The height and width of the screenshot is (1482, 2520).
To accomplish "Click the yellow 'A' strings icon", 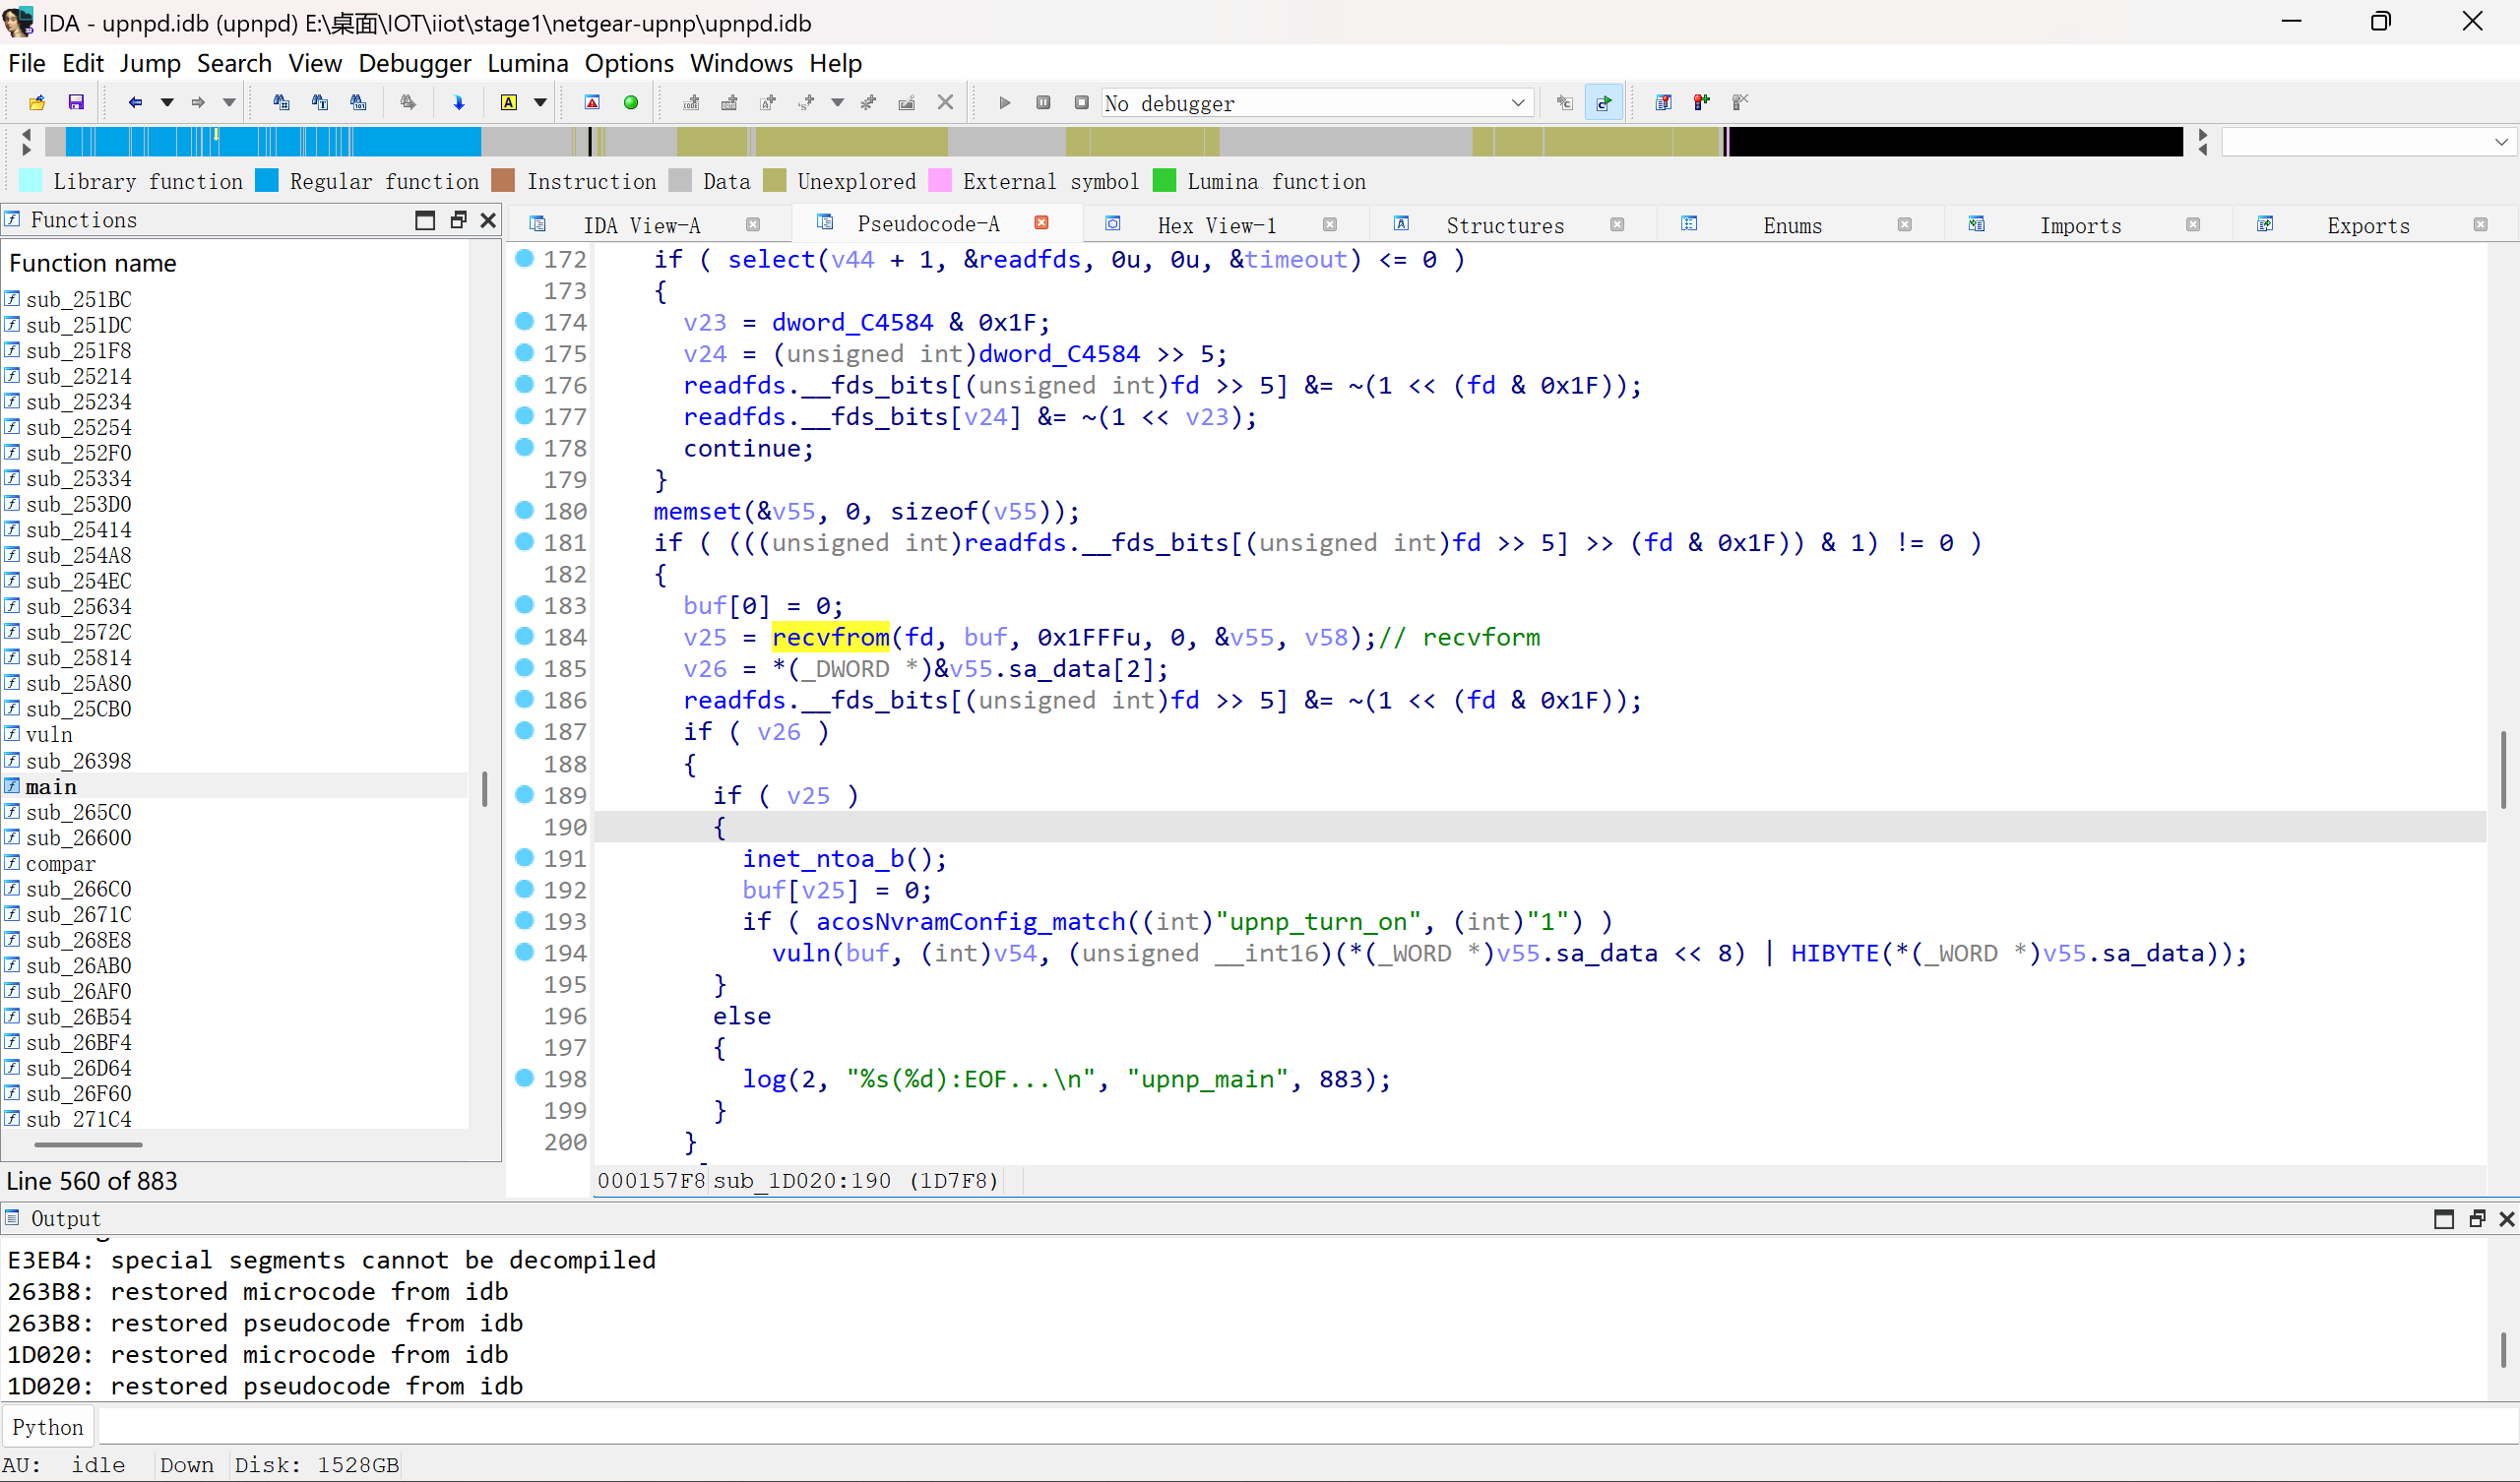I will click(x=509, y=102).
